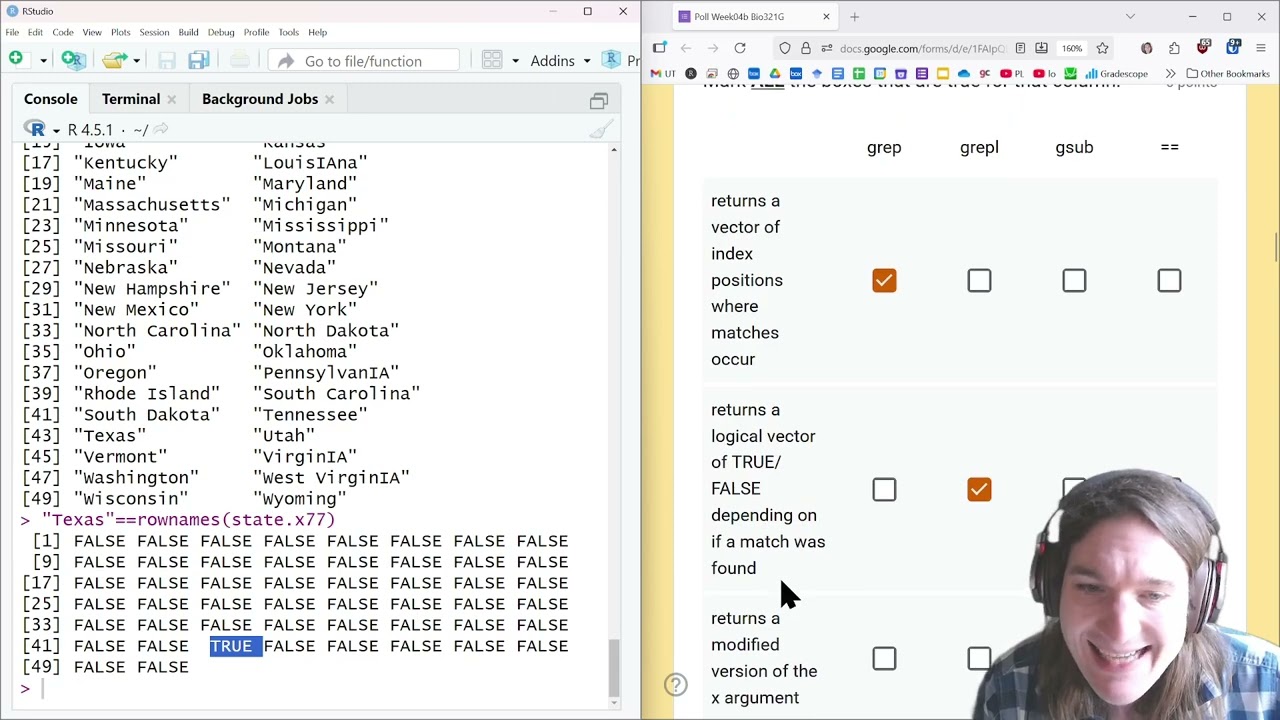Click the Go to file/function search box
The image size is (1280, 720).
coord(363,61)
